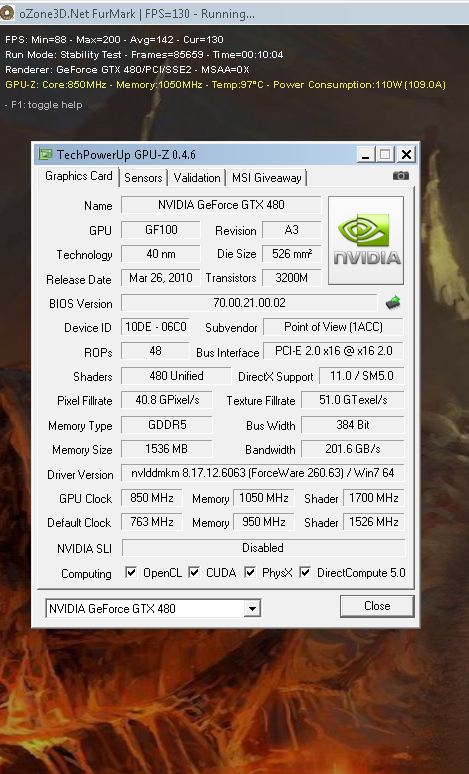Click the Shaders value 480 Unified
Viewport: 469px width, 774px height.
click(176, 376)
